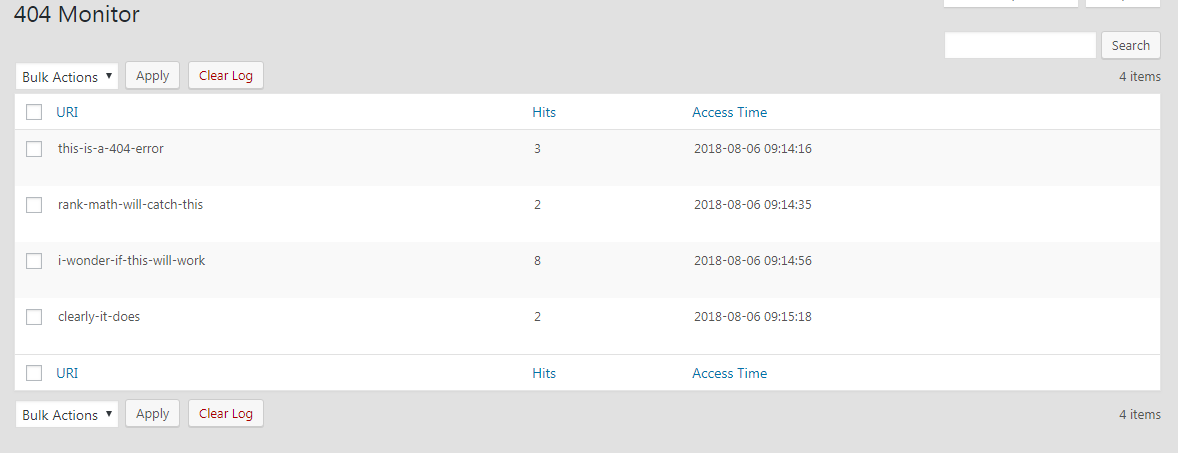Sort by Hits column header
Viewport: 1178px width, 453px height.
544,112
